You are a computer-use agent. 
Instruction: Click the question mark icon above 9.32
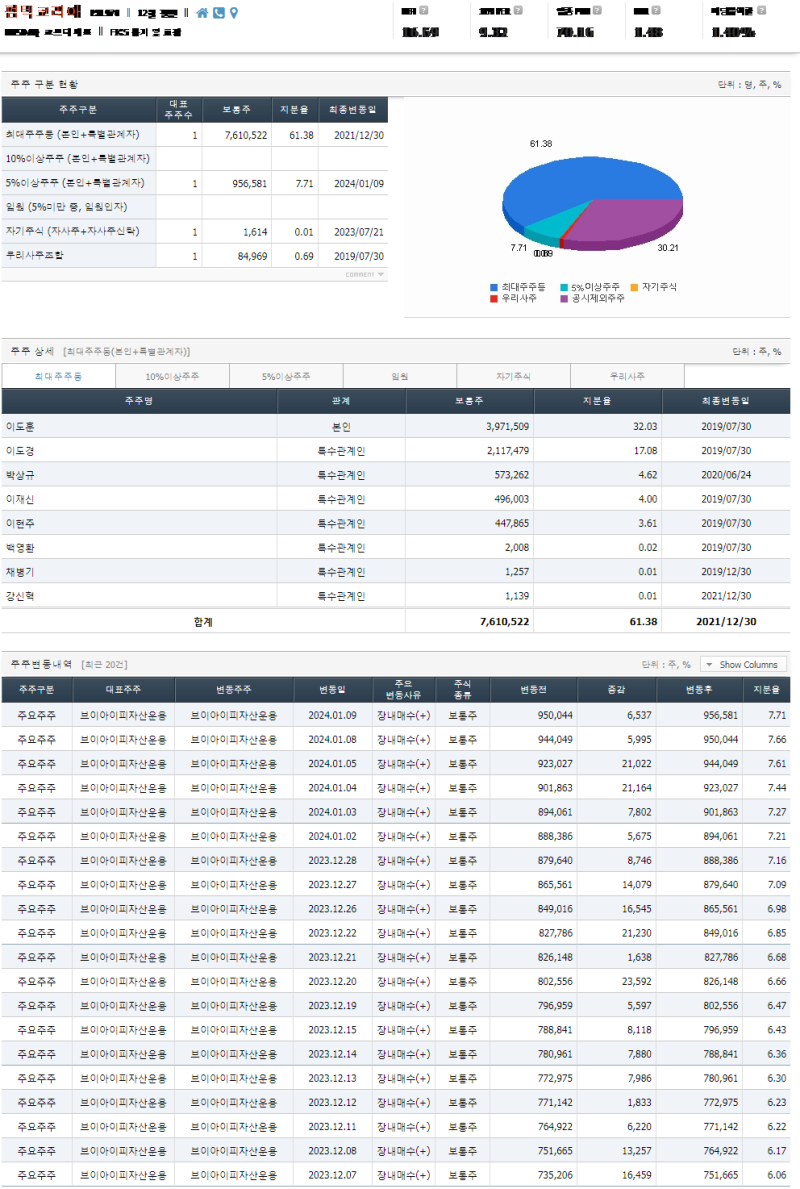[x=516, y=10]
